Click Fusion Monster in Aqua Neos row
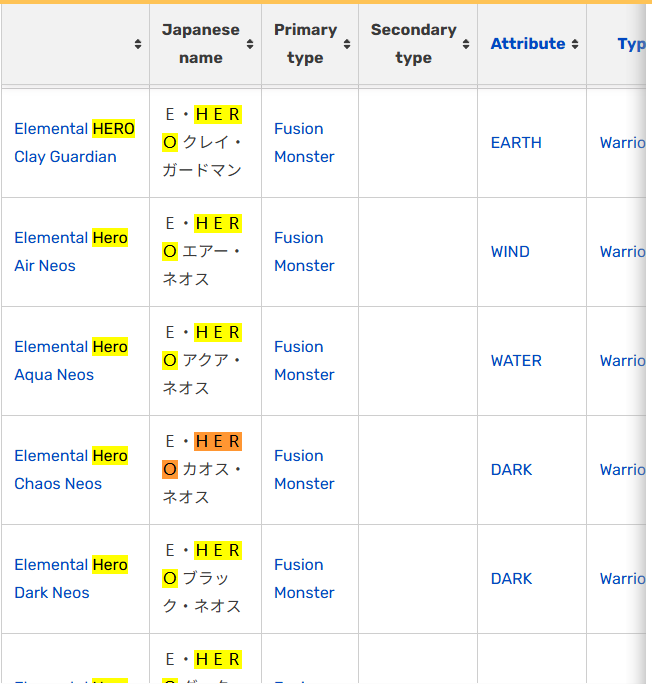 coord(304,361)
